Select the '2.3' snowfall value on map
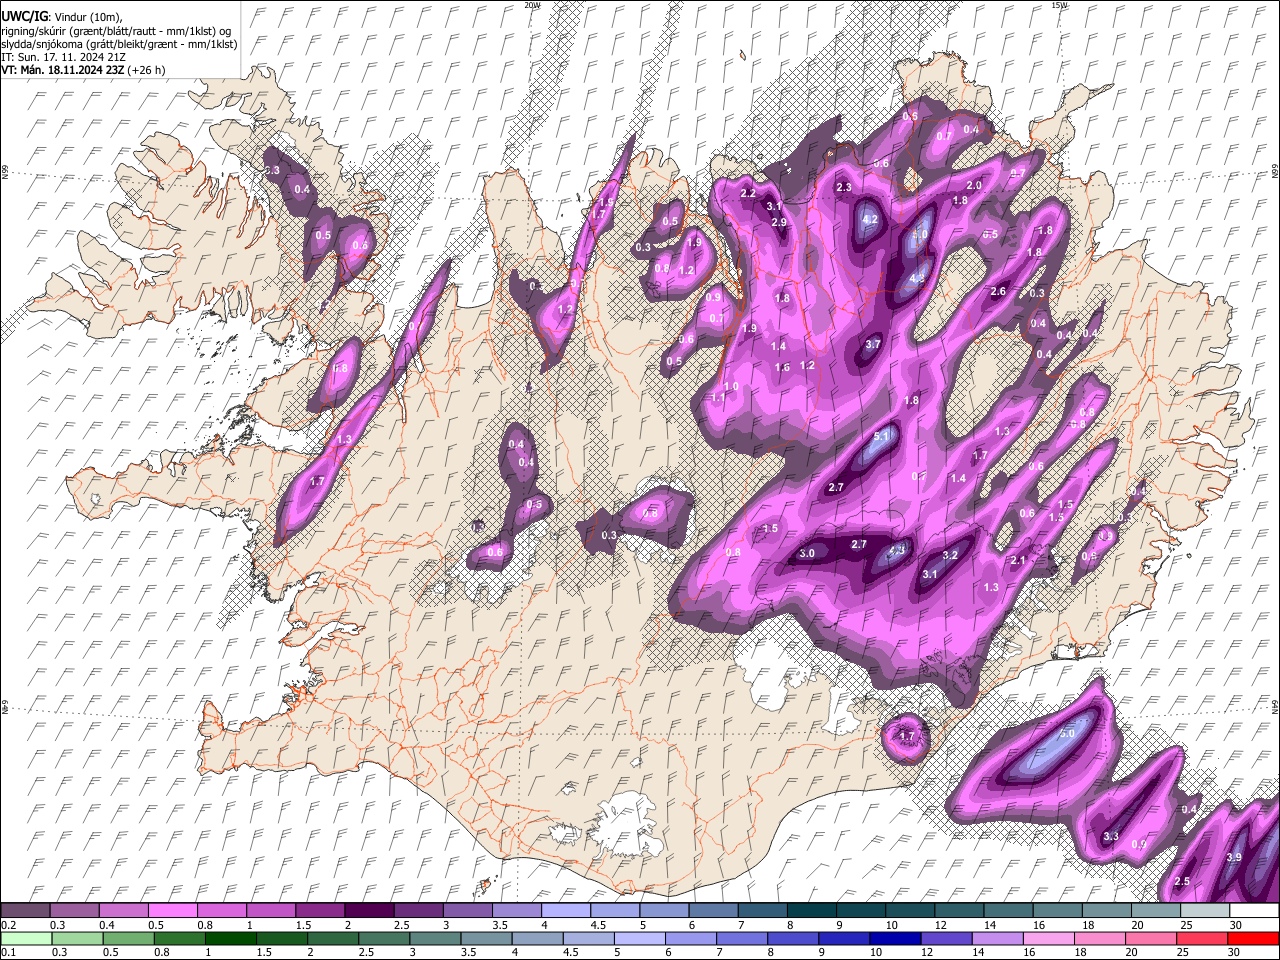 point(843,188)
